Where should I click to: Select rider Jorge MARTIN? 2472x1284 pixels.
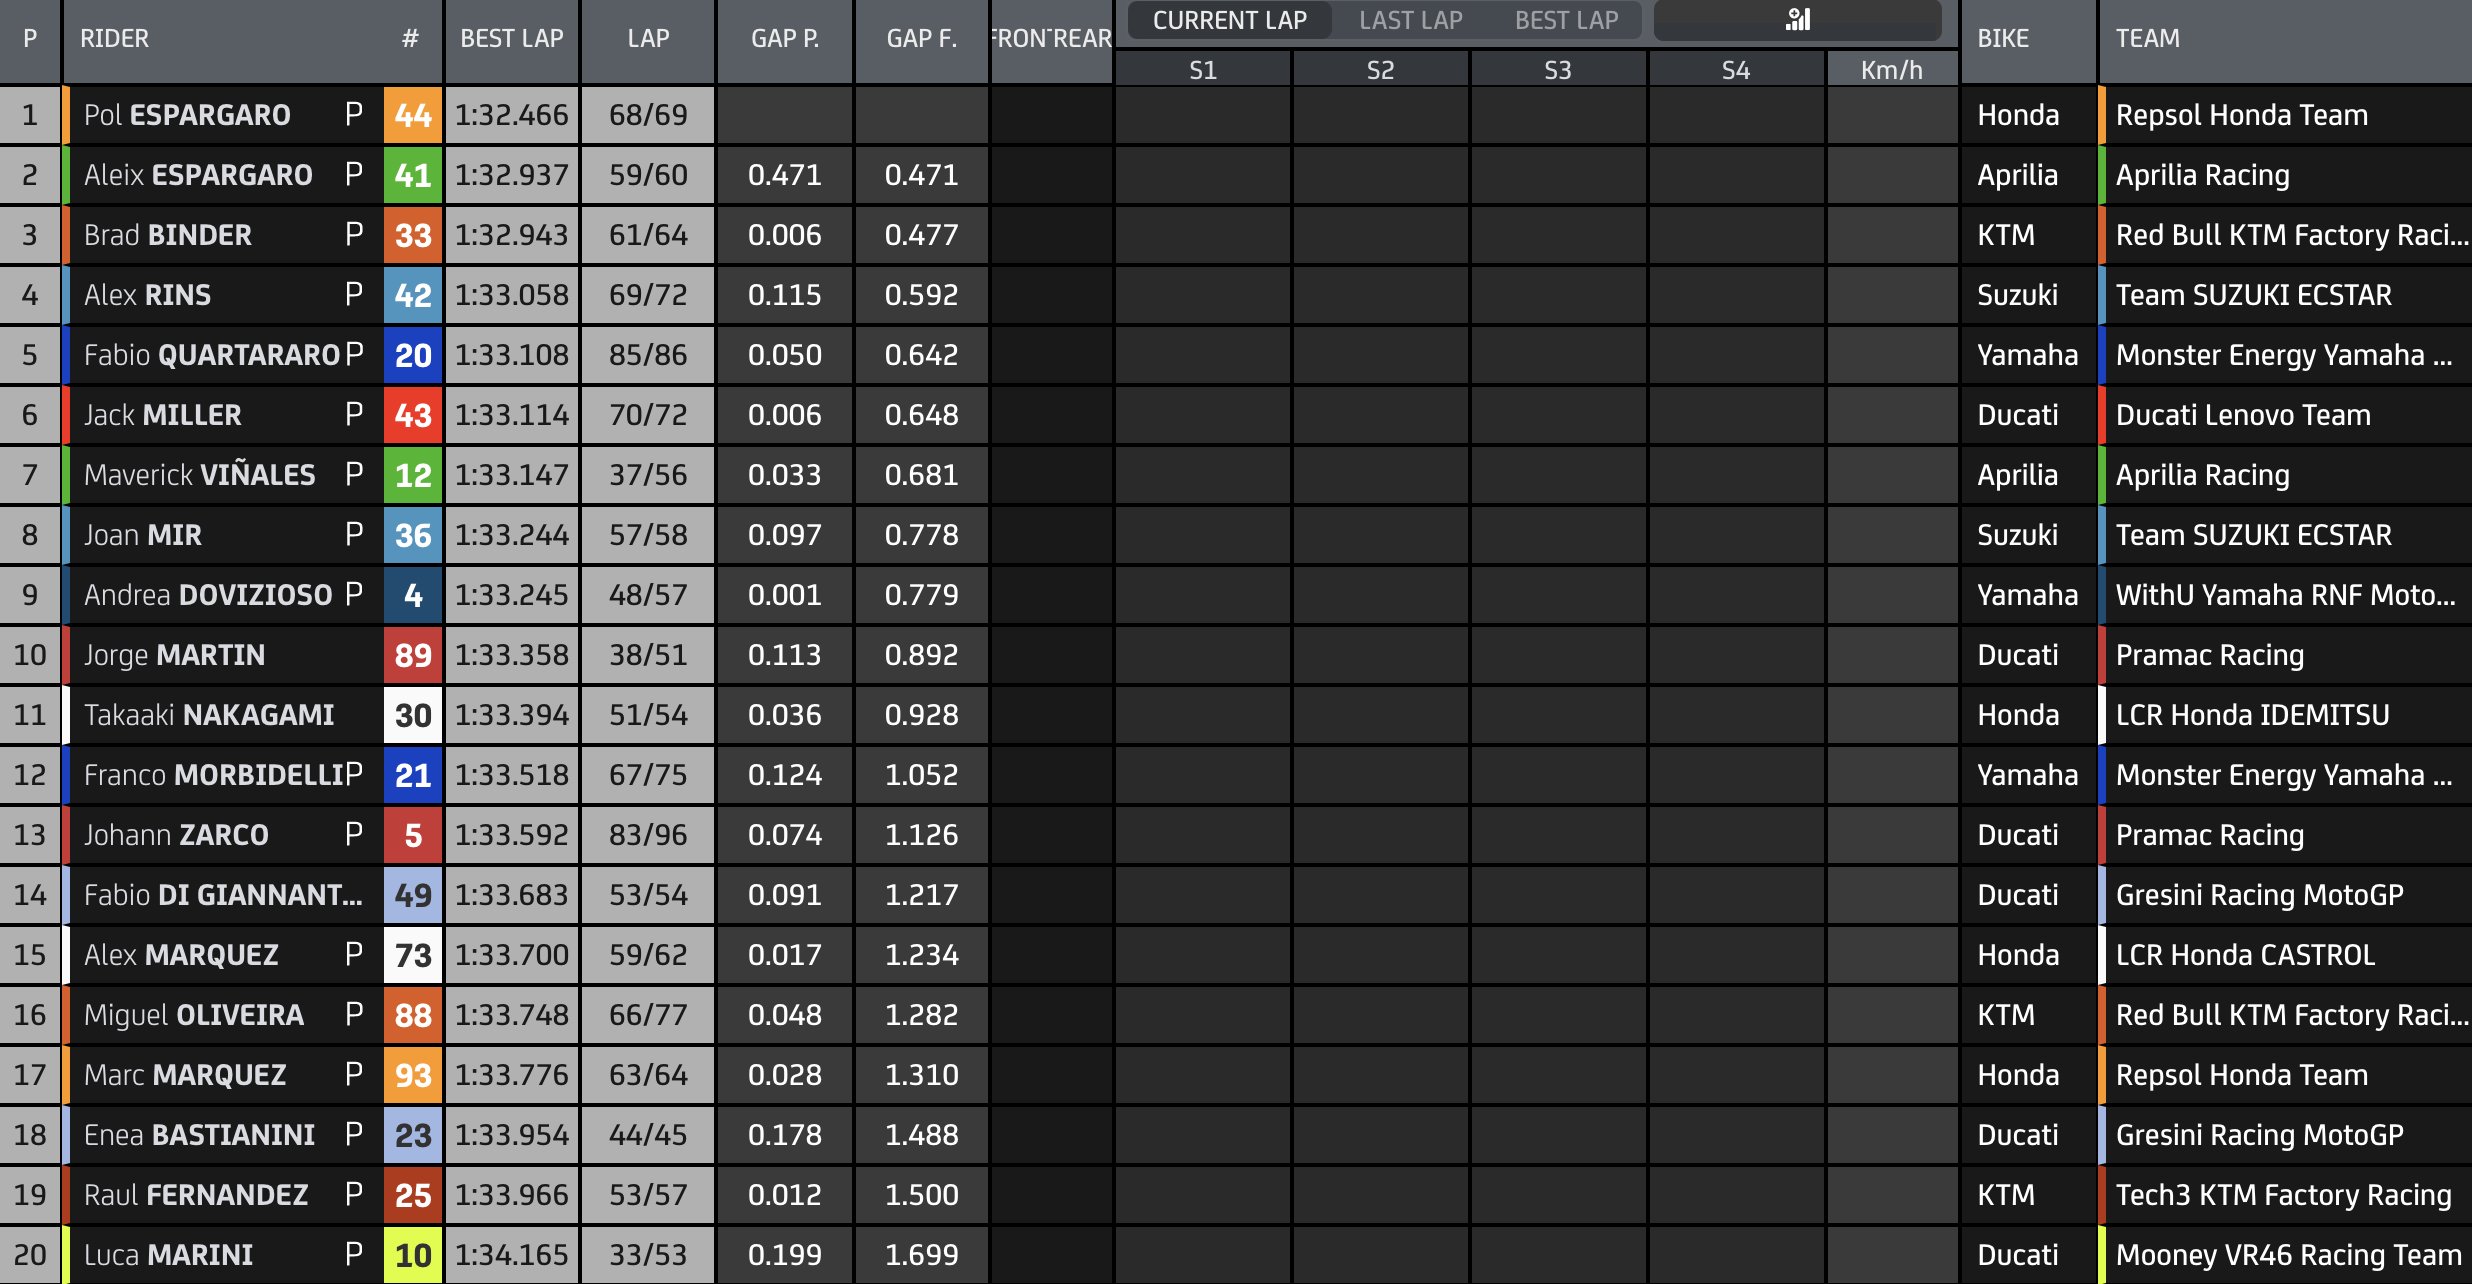[174, 655]
